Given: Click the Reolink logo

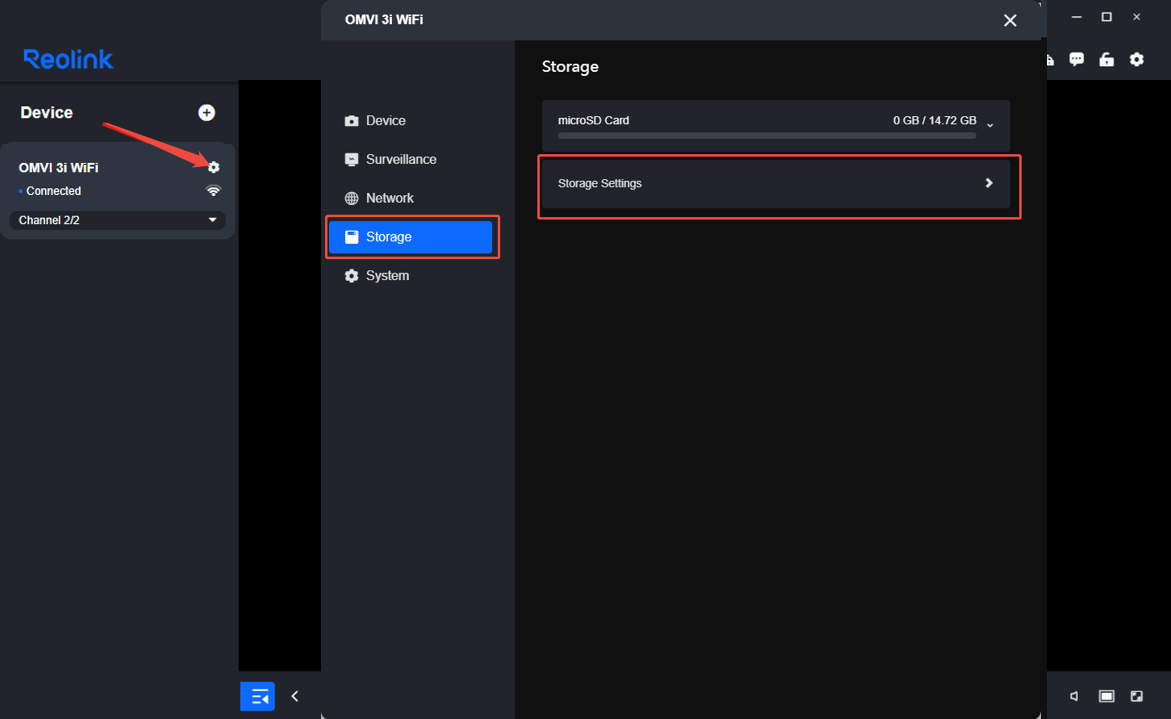Looking at the screenshot, I should pyautogui.click(x=68, y=59).
